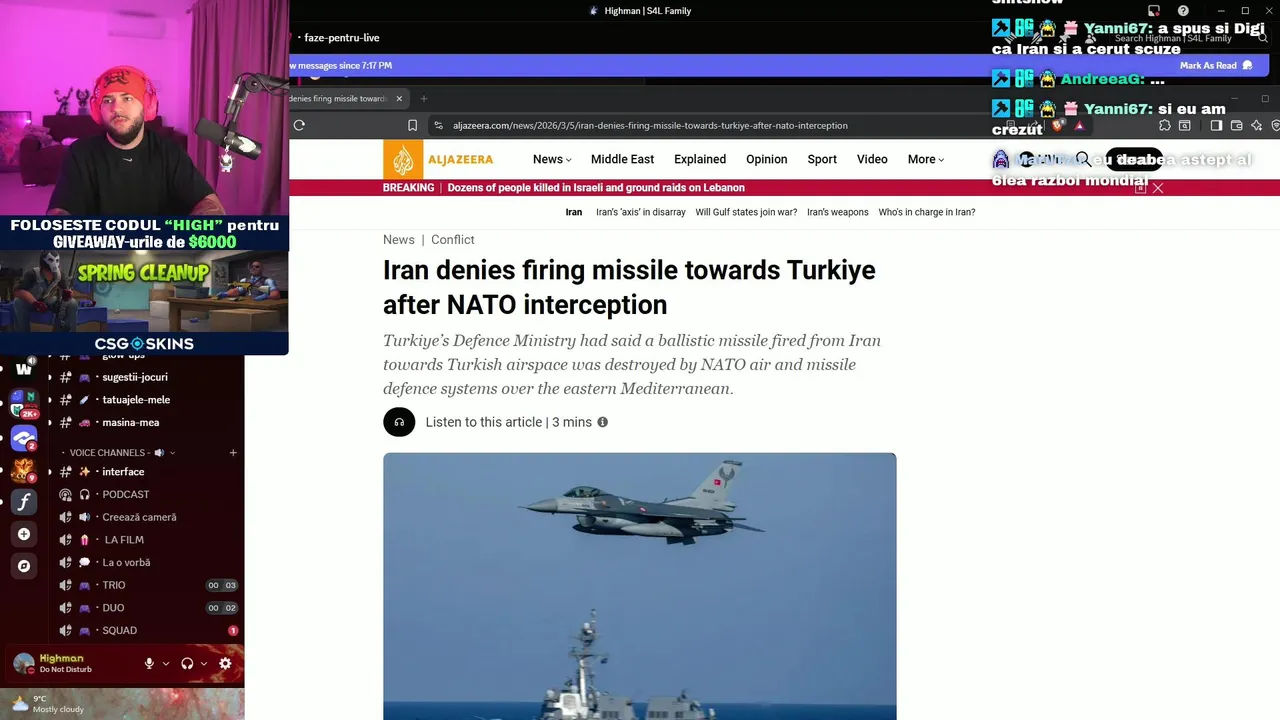Reload the browser page
Screen dimensions: 1280x720
point(299,125)
